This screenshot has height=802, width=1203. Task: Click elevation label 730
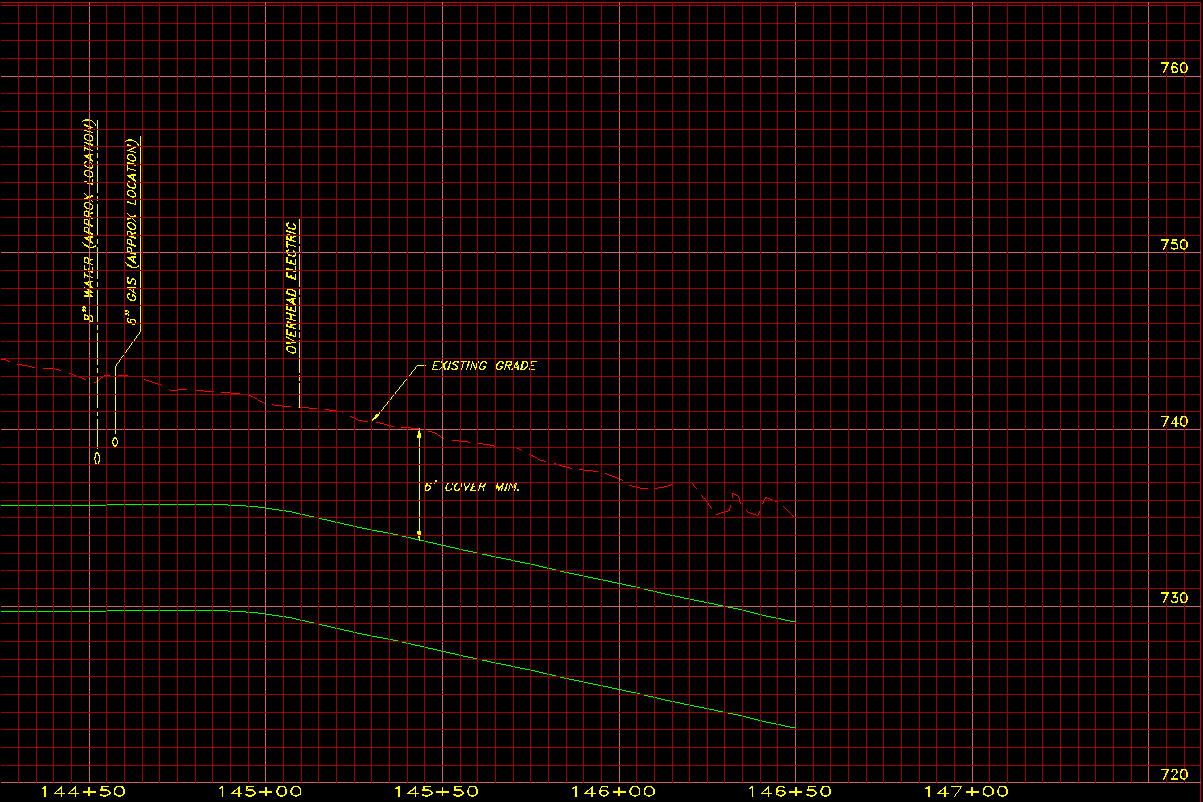[1173, 598]
